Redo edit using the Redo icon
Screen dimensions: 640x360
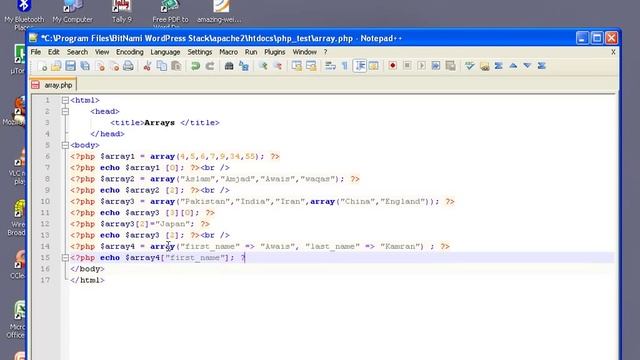point(210,66)
